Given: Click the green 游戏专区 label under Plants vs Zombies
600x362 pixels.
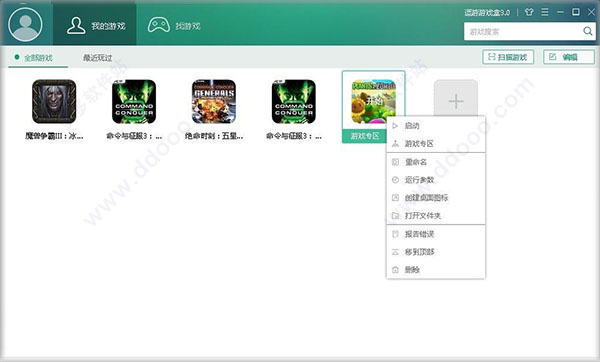Looking at the screenshot, I should [x=365, y=136].
